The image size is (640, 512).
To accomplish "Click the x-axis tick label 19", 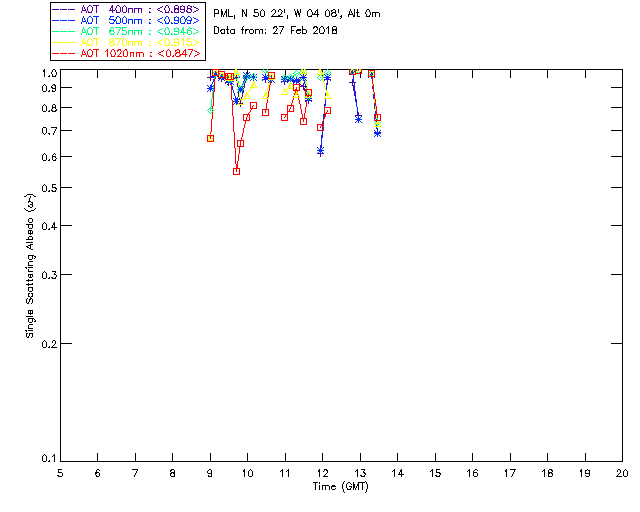I will click(x=585, y=473).
